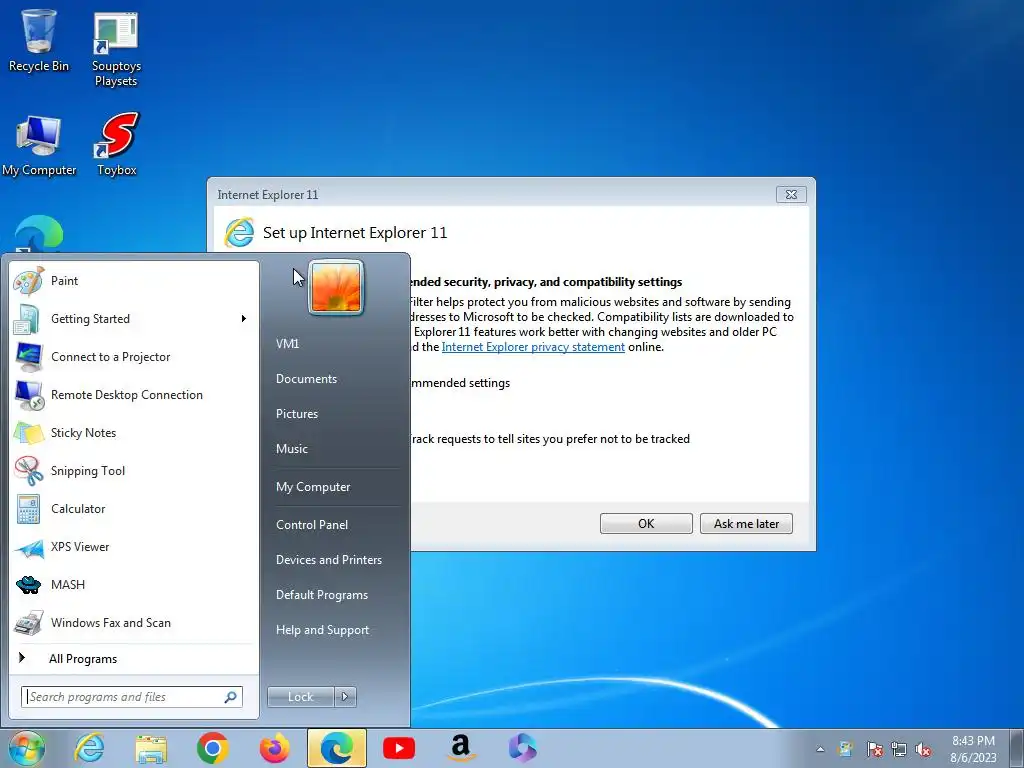The height and width of the screenshot is (768, 1024).
Task: Click the Calculator icon in Start menu
Action: pyautogui.click(x=29, y=509)
